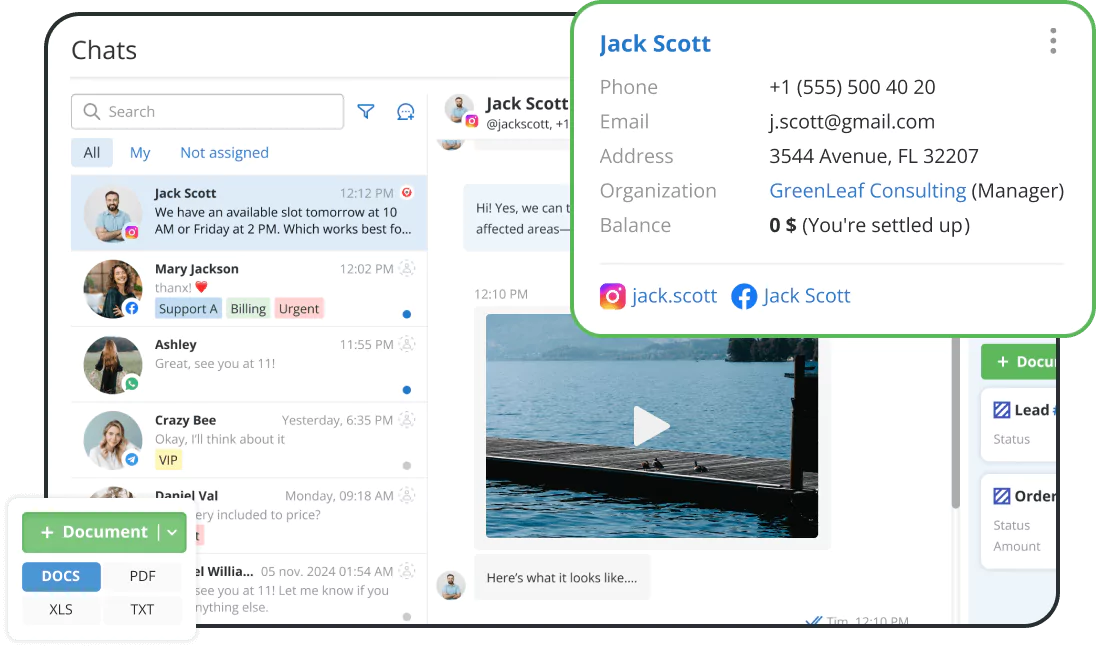
Task: Click the assignee icon on Ashley chat
Action: [x=406, y=344]
